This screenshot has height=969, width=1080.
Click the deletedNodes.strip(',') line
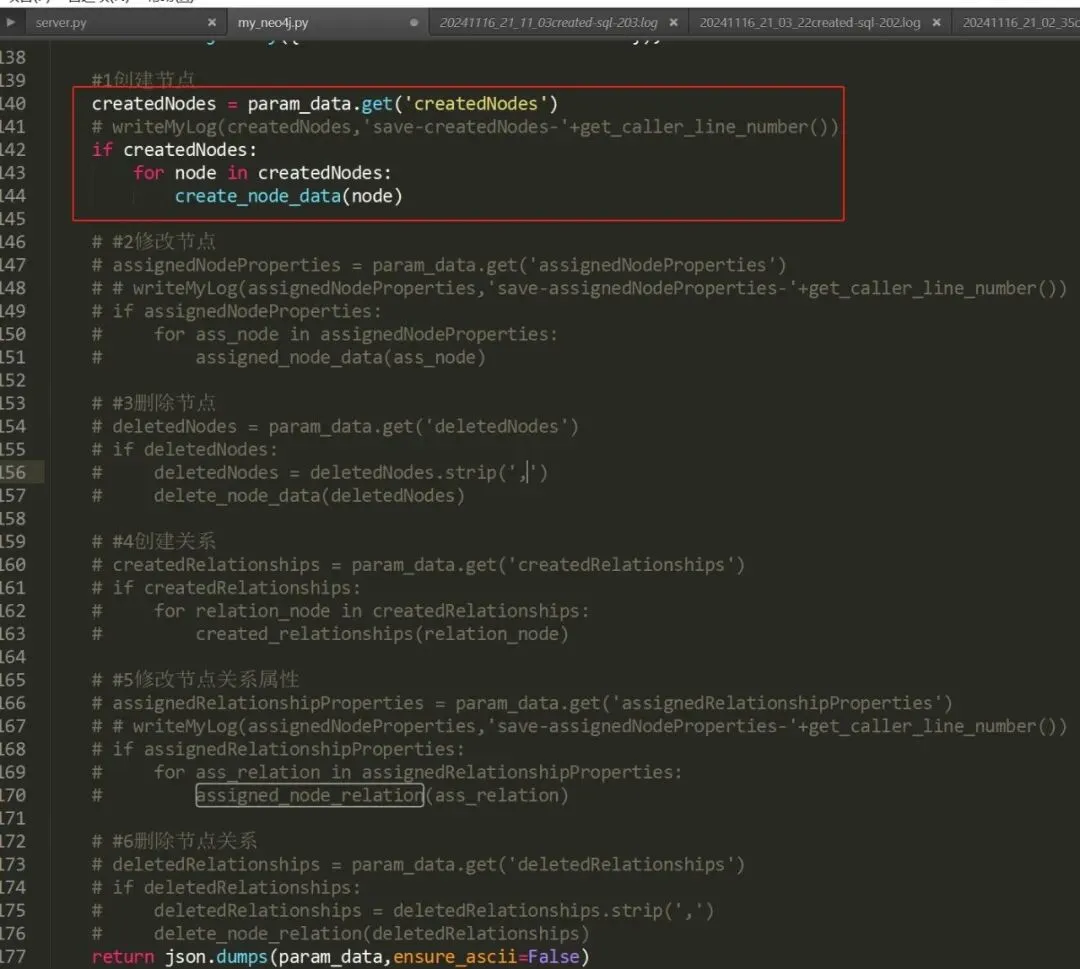point(320,472)
